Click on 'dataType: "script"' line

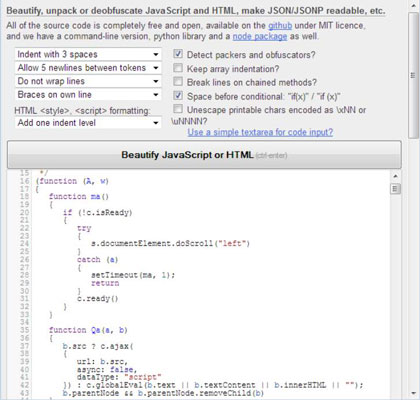pos(119,377)
